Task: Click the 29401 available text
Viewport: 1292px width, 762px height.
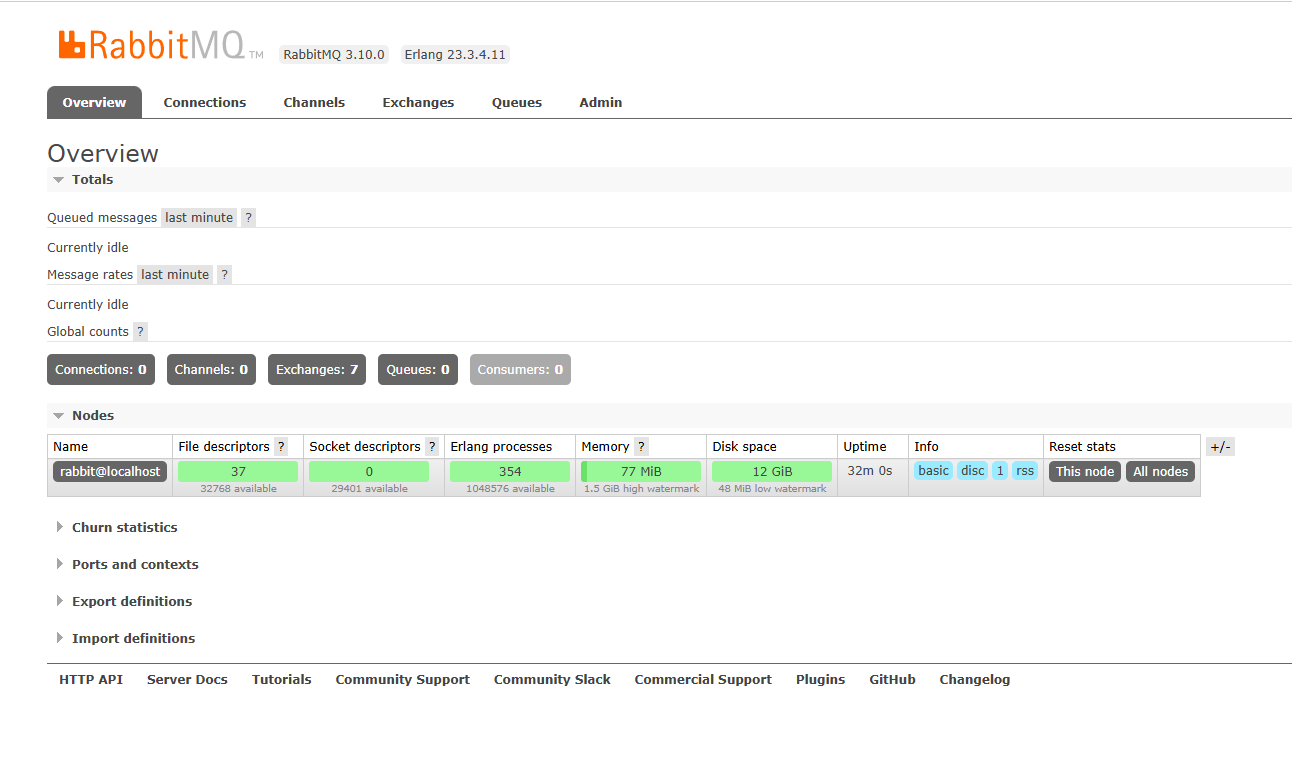Action: click(369, 489)
